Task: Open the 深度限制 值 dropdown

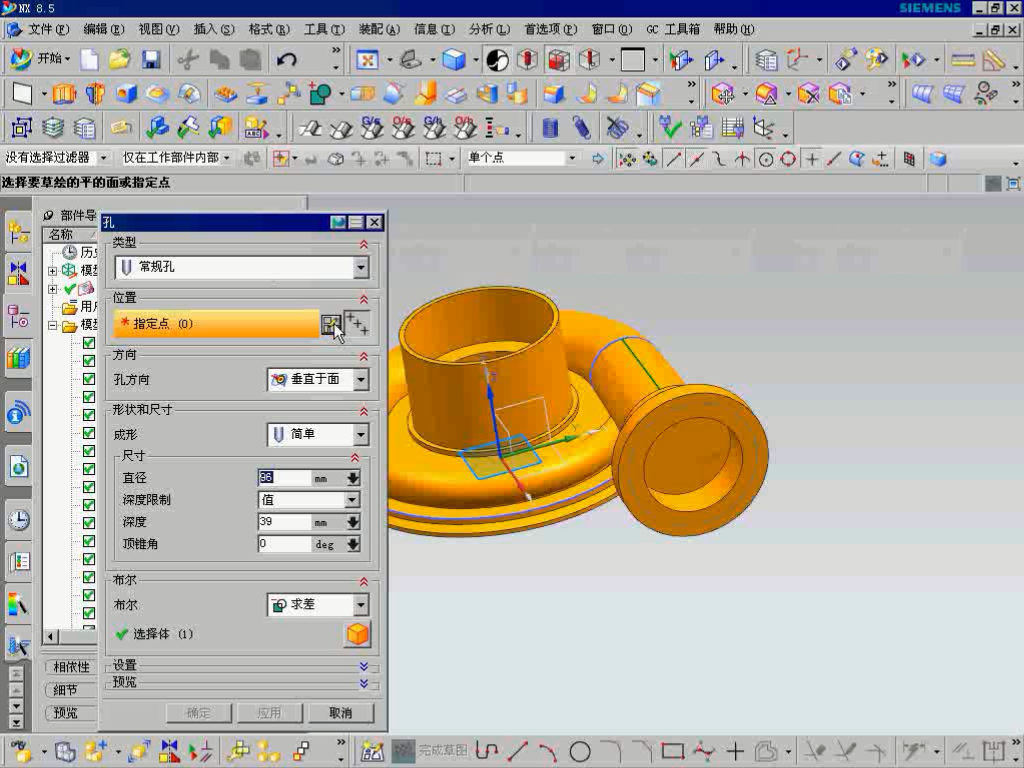Action: pyautogui.click(x=352, y=500)
